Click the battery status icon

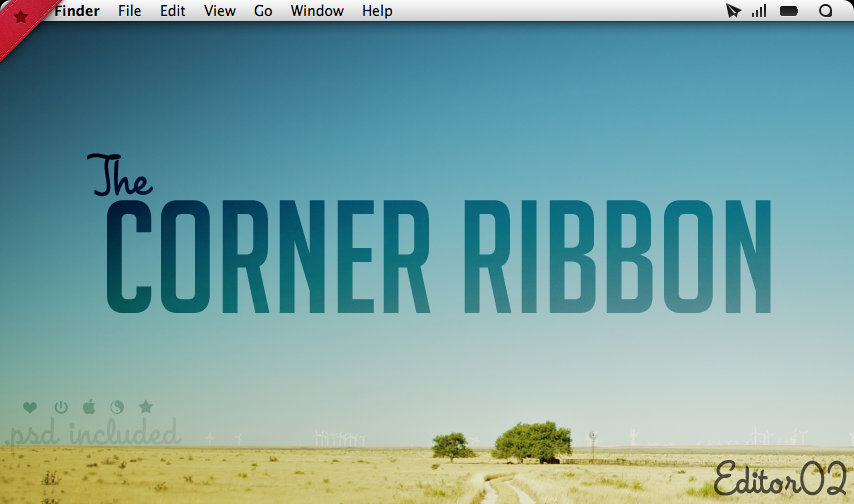click(789, 11)
